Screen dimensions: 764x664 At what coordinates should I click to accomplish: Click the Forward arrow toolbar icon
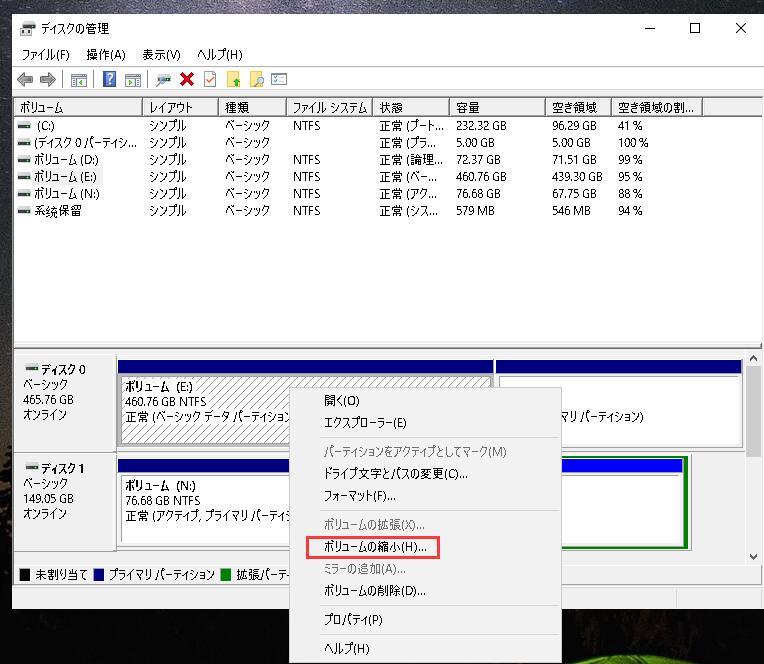(x=48, y=79)
